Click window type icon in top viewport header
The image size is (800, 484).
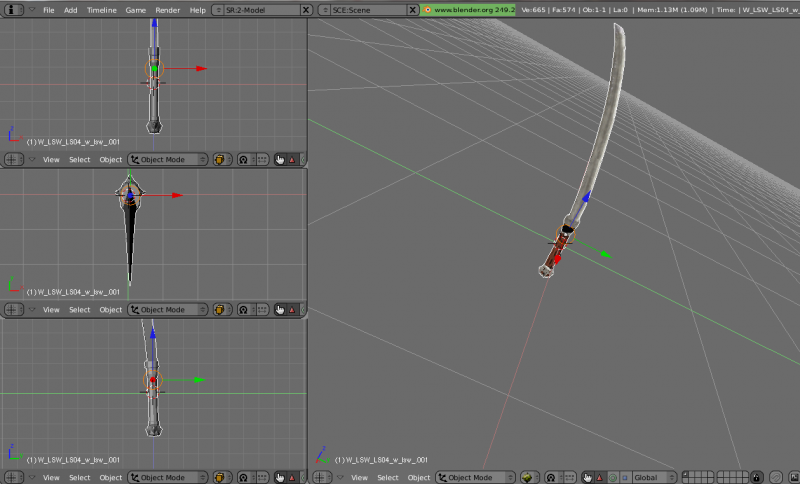tap(12, 159)
